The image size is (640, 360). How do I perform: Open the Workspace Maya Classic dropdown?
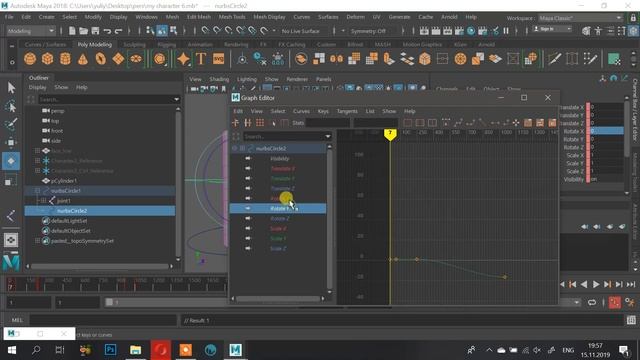click(580, 18)
